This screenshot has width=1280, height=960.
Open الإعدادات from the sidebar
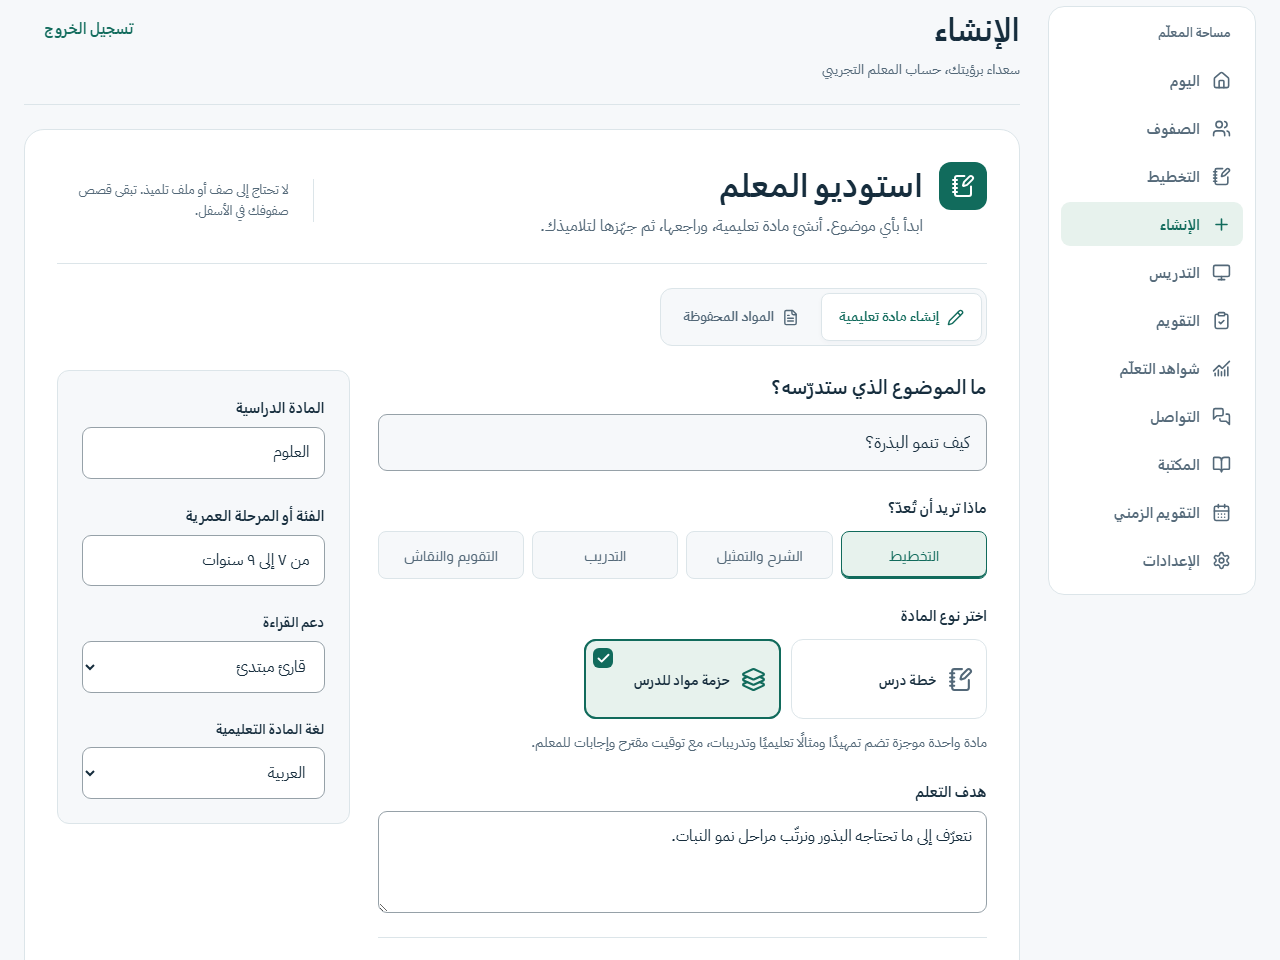pos(1152,561)
